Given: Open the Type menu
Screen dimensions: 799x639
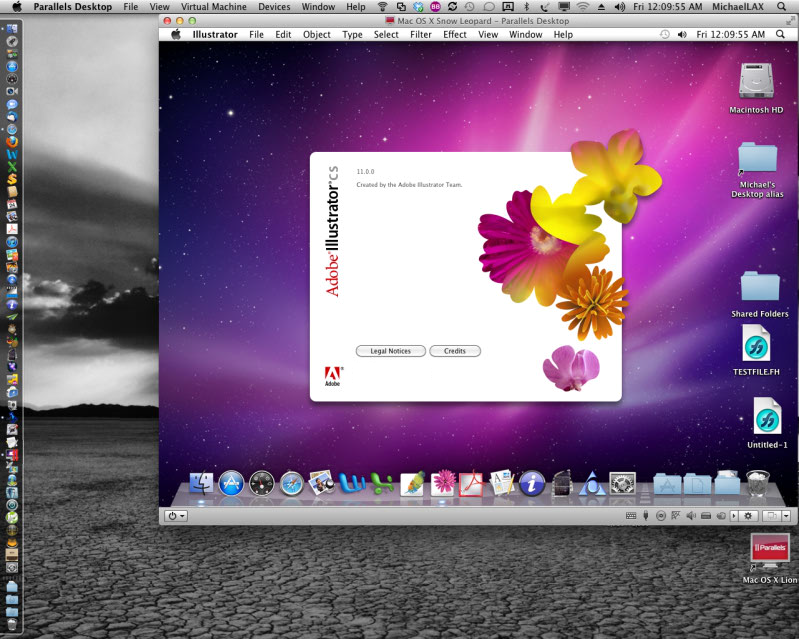Looking at the screenshot, I should tap(352, 34).
